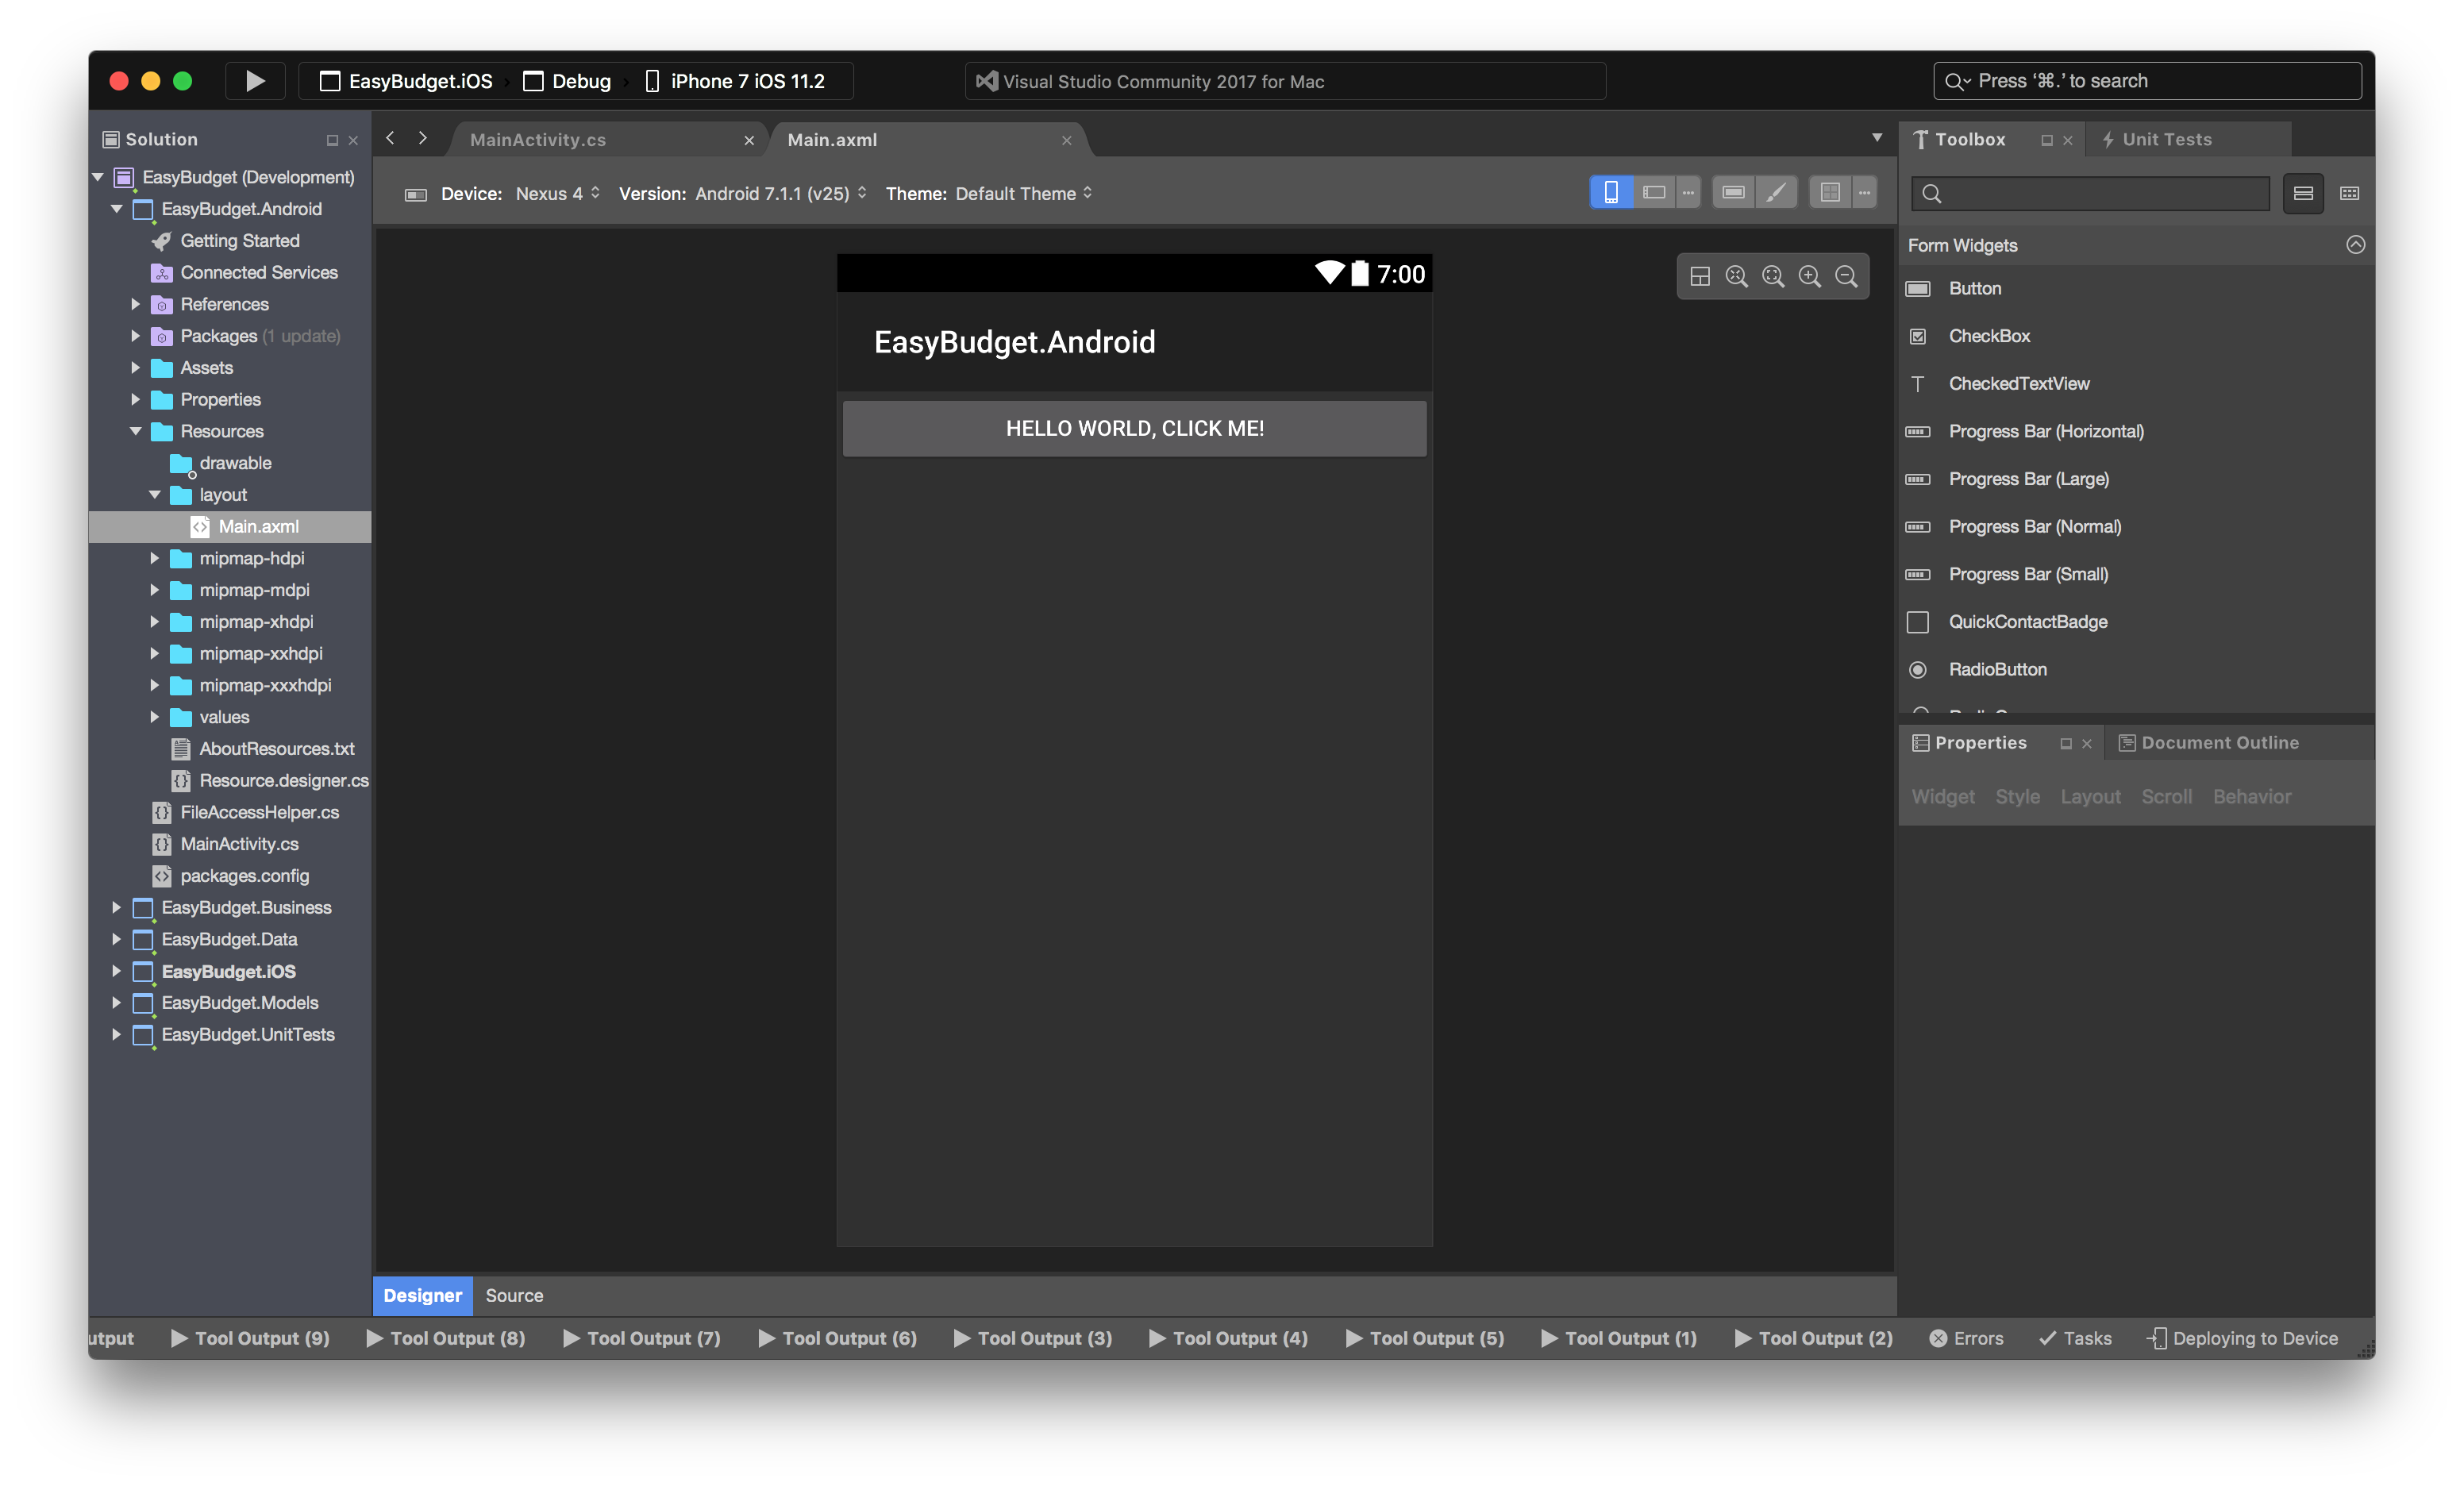This screenshot has width=2464, height=1486.
Task: Switch designer to landscape orientation
Action: tap(1654, 193)
